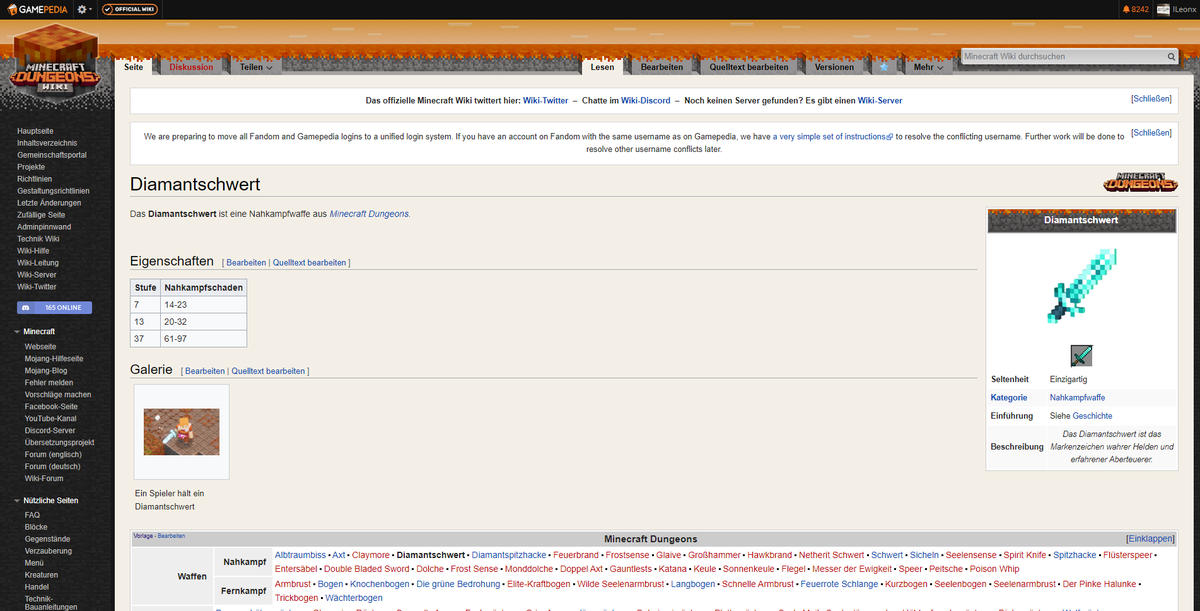Open the Diamantschwert gallery thumbnail
1200x611 pixels.
click(181, 431)
